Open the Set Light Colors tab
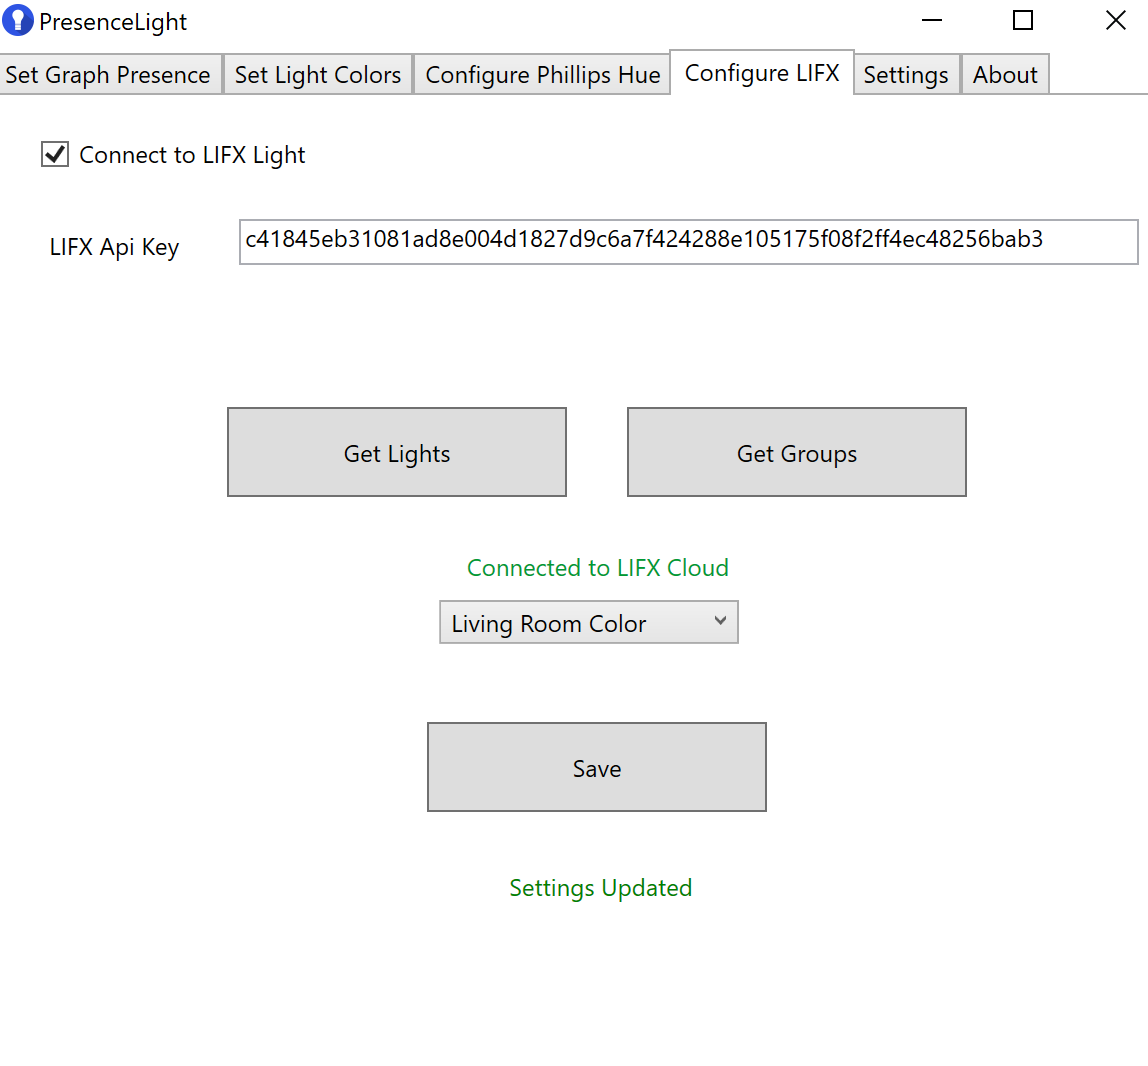This screenshot has width=1148, height=1066. 318,75
